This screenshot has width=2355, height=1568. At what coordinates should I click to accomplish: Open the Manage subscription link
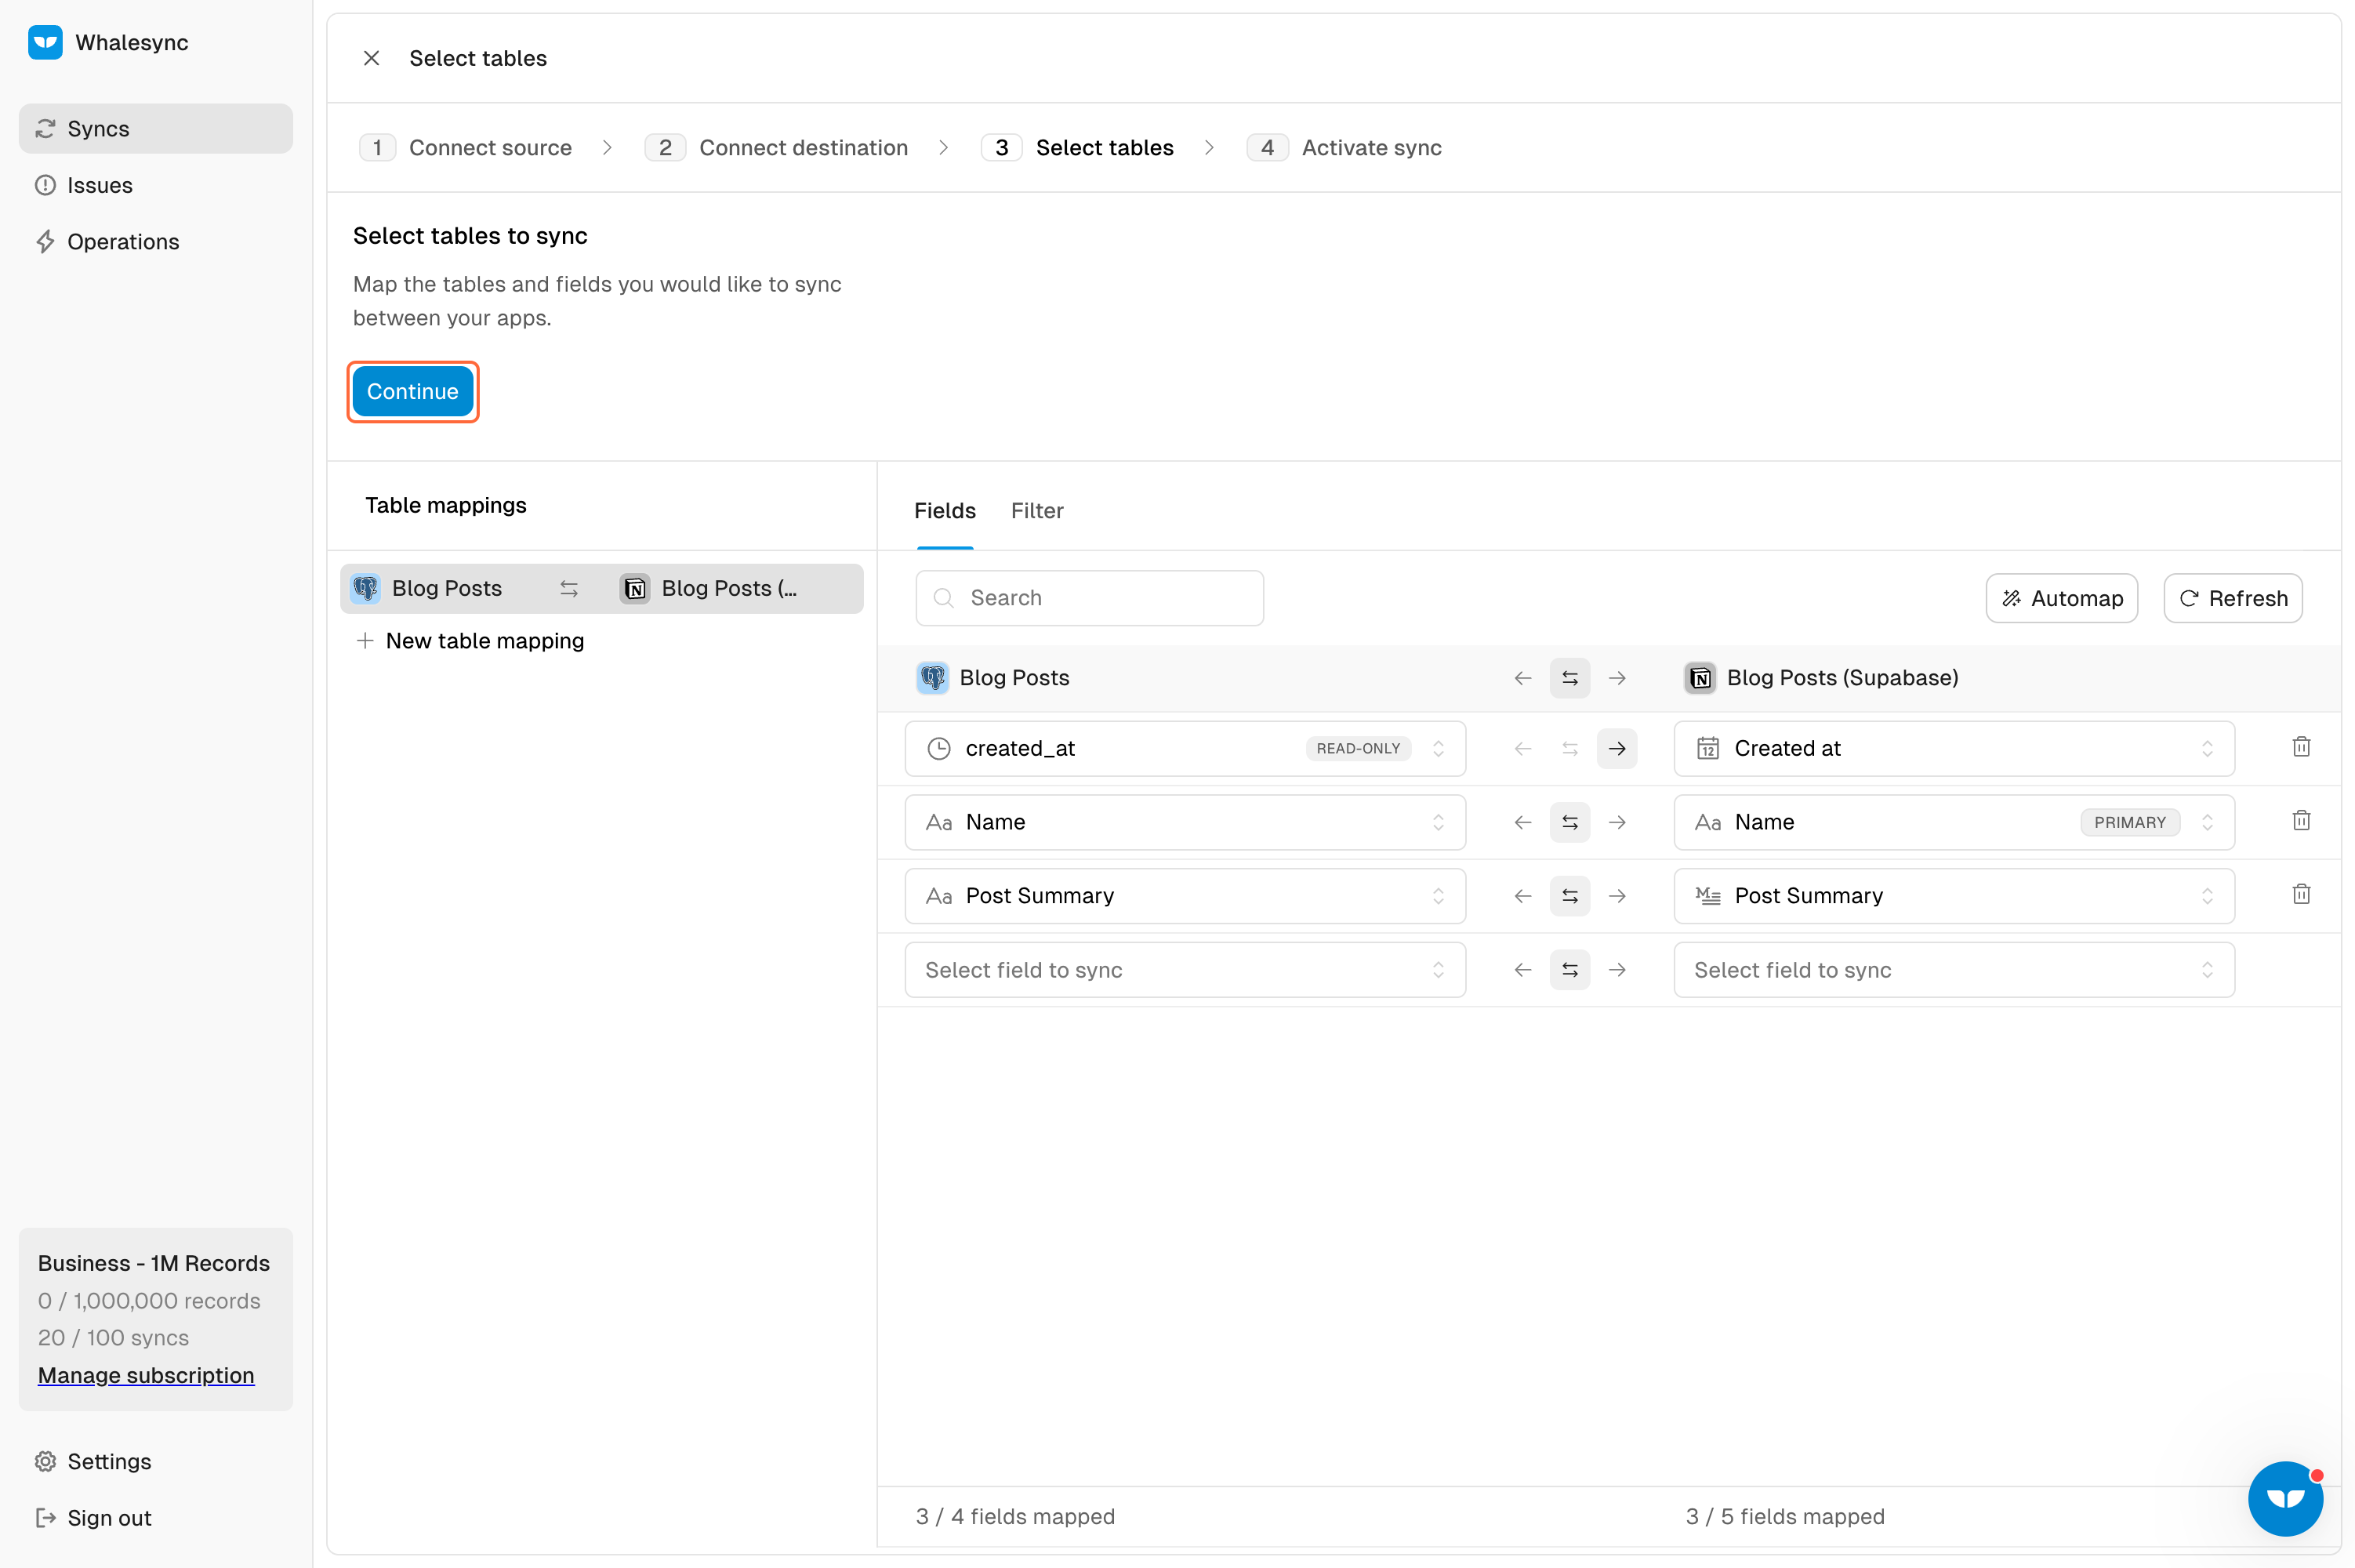(x=146, y=1375)
